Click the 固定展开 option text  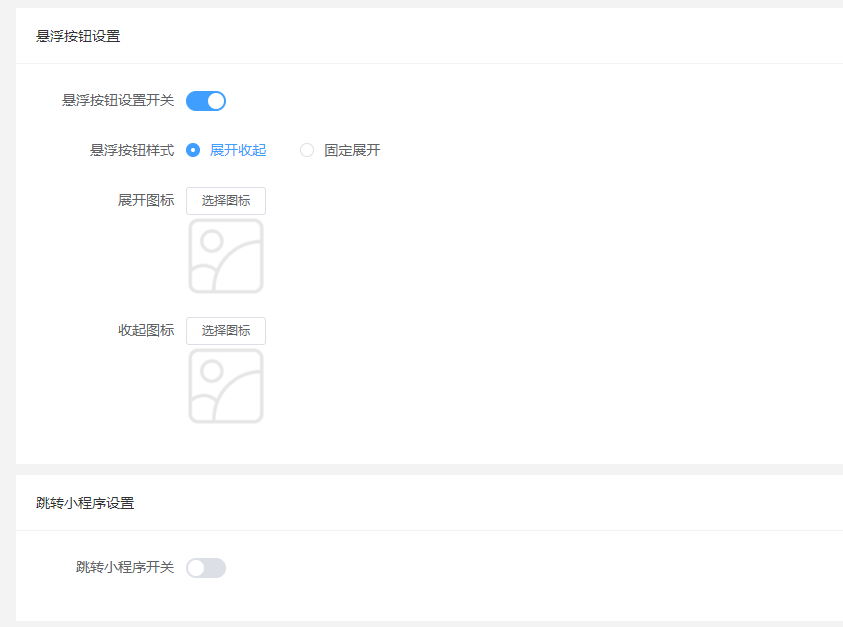(x=352, y=150)
